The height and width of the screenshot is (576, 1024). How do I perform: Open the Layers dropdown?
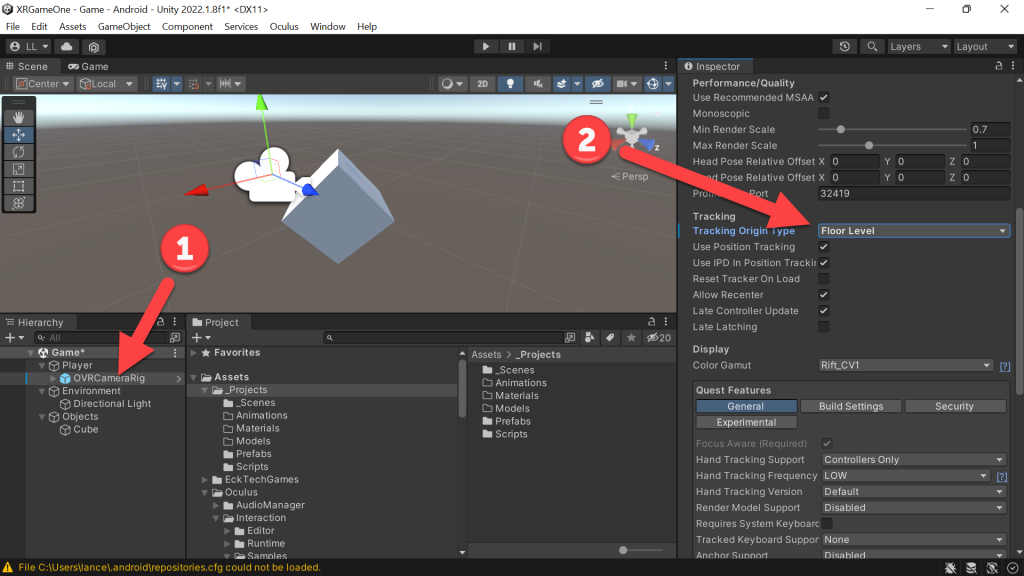pyautogui.click(x=918, y=46)
